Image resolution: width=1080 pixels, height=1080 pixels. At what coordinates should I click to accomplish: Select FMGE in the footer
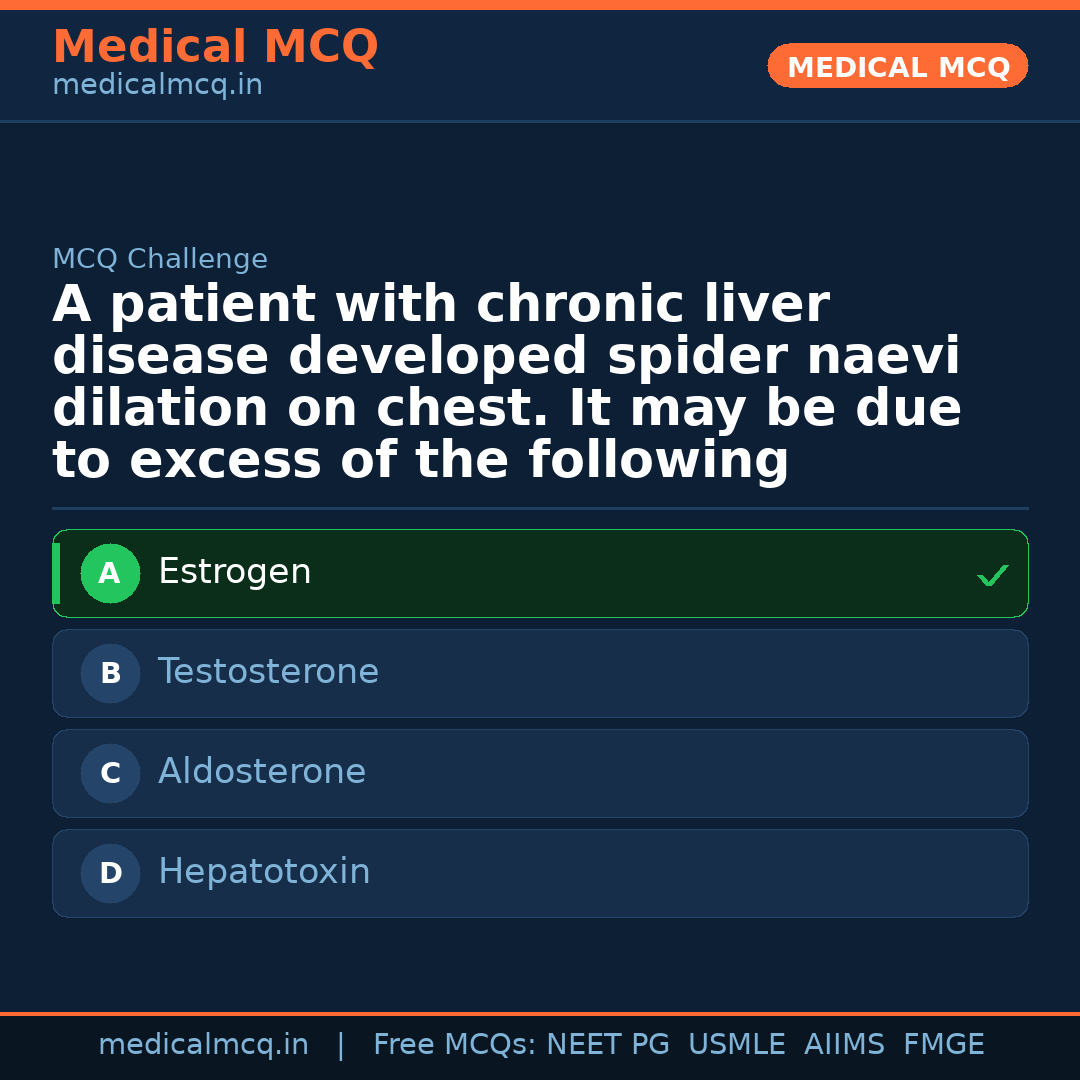[x=943, y=1045]
